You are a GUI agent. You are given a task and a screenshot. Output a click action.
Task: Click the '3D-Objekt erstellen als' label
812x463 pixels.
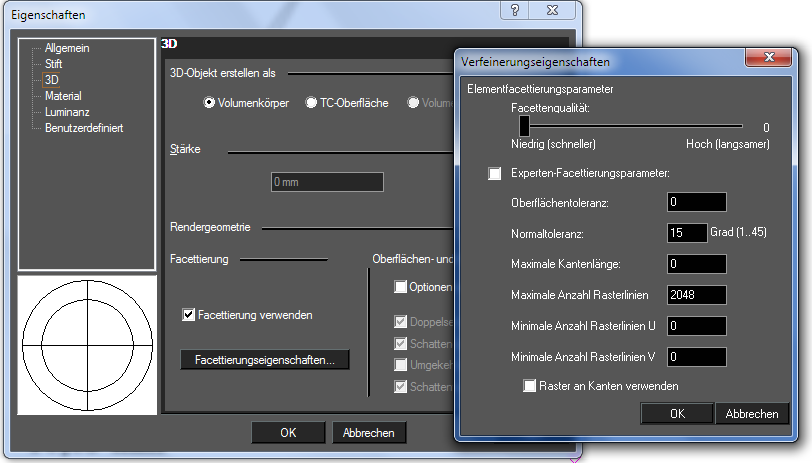coord(223,74)
